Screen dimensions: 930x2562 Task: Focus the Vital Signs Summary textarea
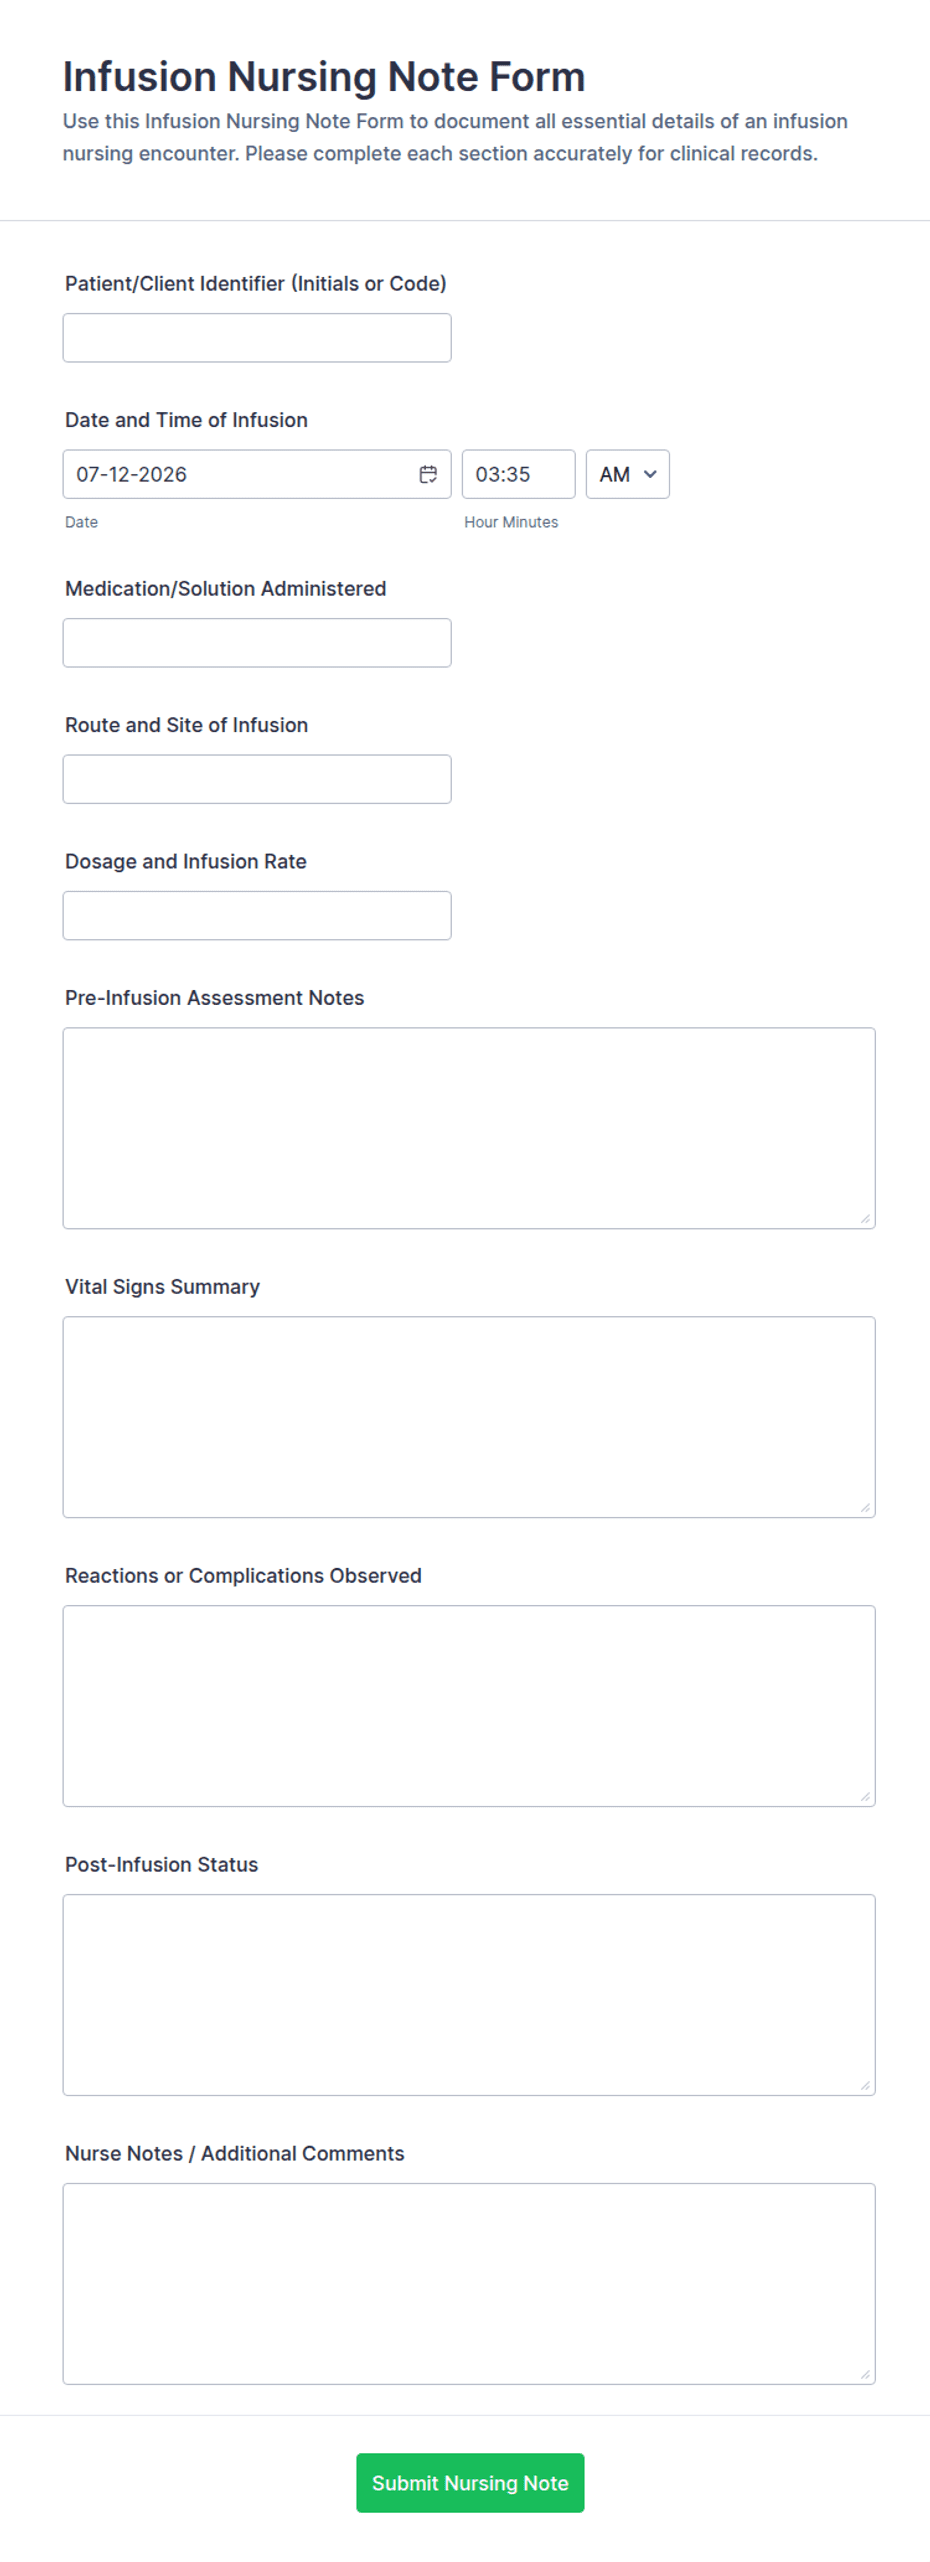click(469, 1417)
